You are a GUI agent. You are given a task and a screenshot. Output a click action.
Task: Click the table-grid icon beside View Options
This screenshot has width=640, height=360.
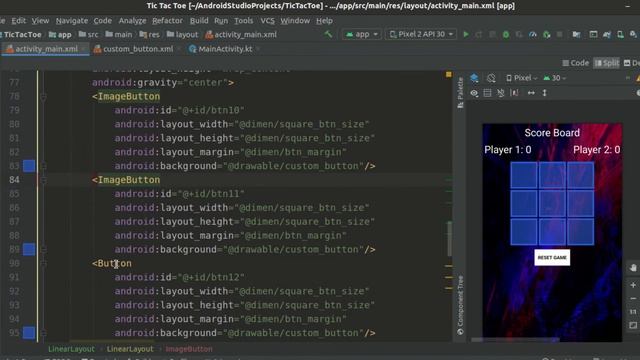pos(487,93)
